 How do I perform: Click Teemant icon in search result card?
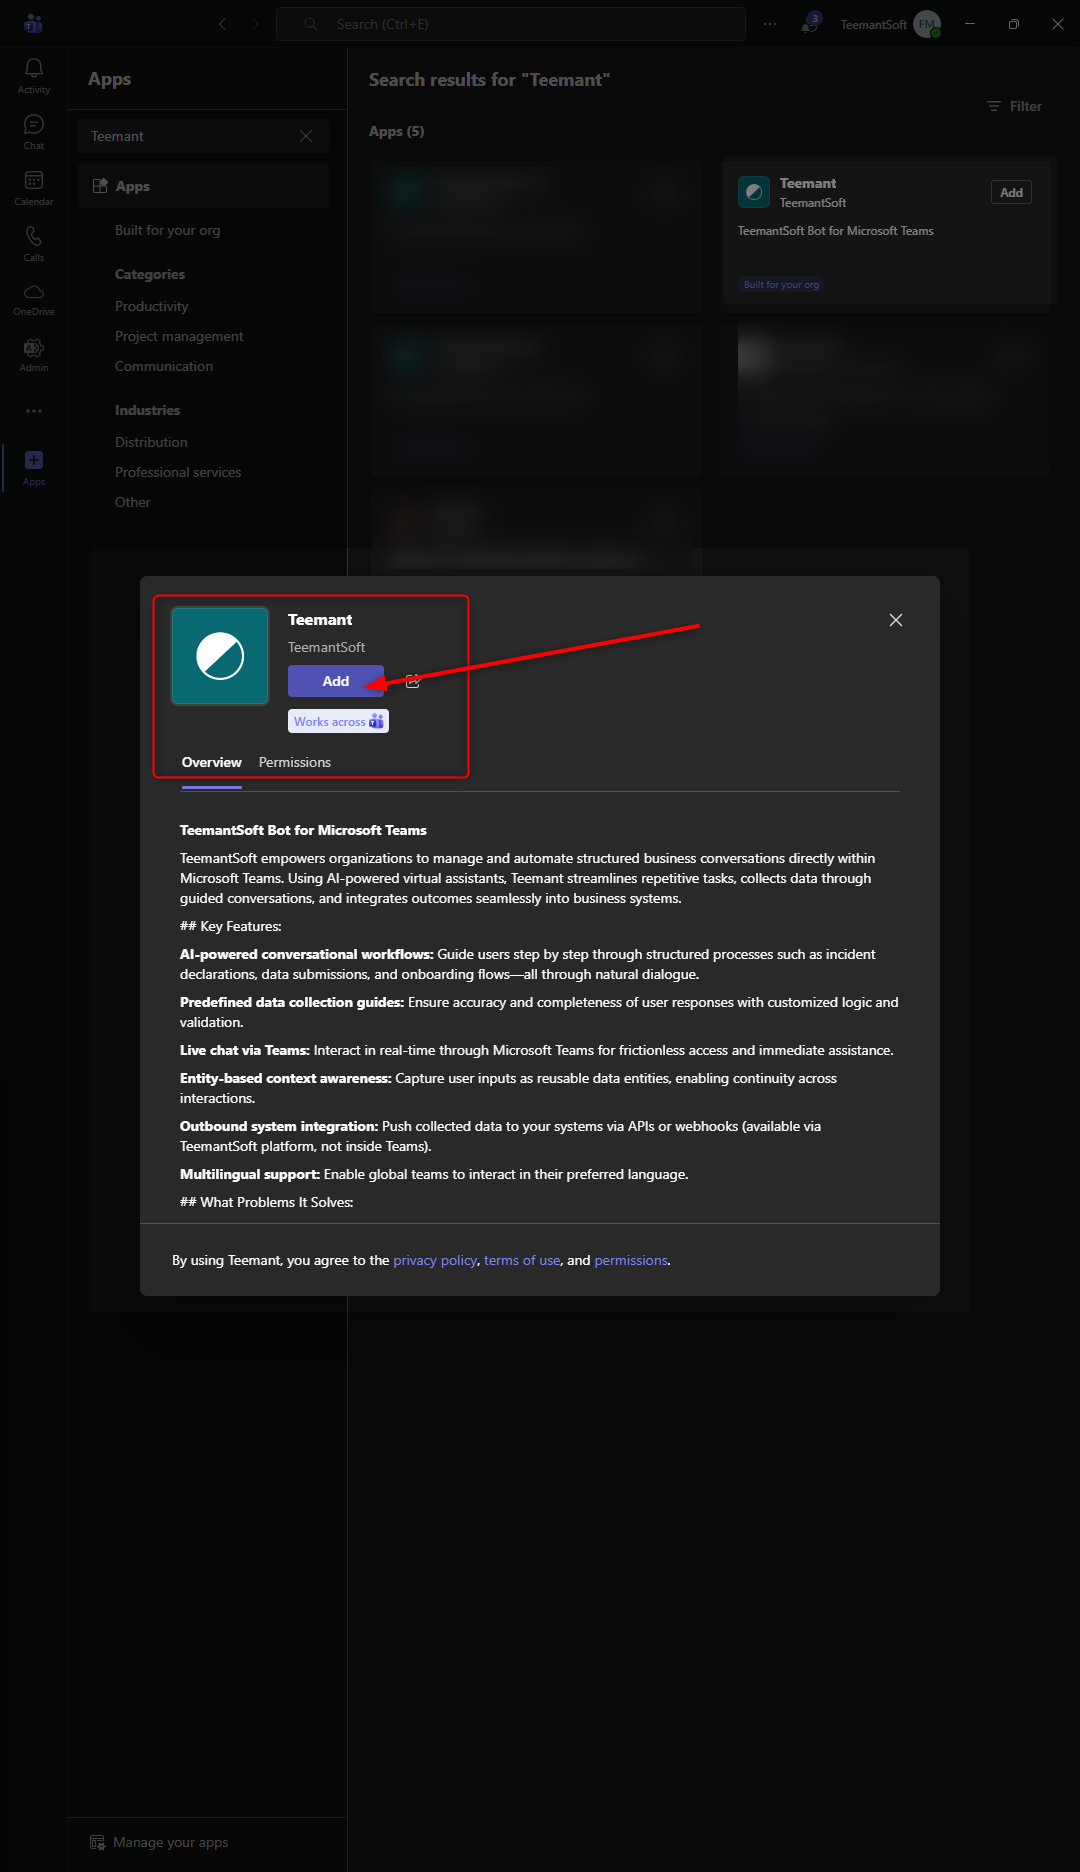tap(754, 192)
